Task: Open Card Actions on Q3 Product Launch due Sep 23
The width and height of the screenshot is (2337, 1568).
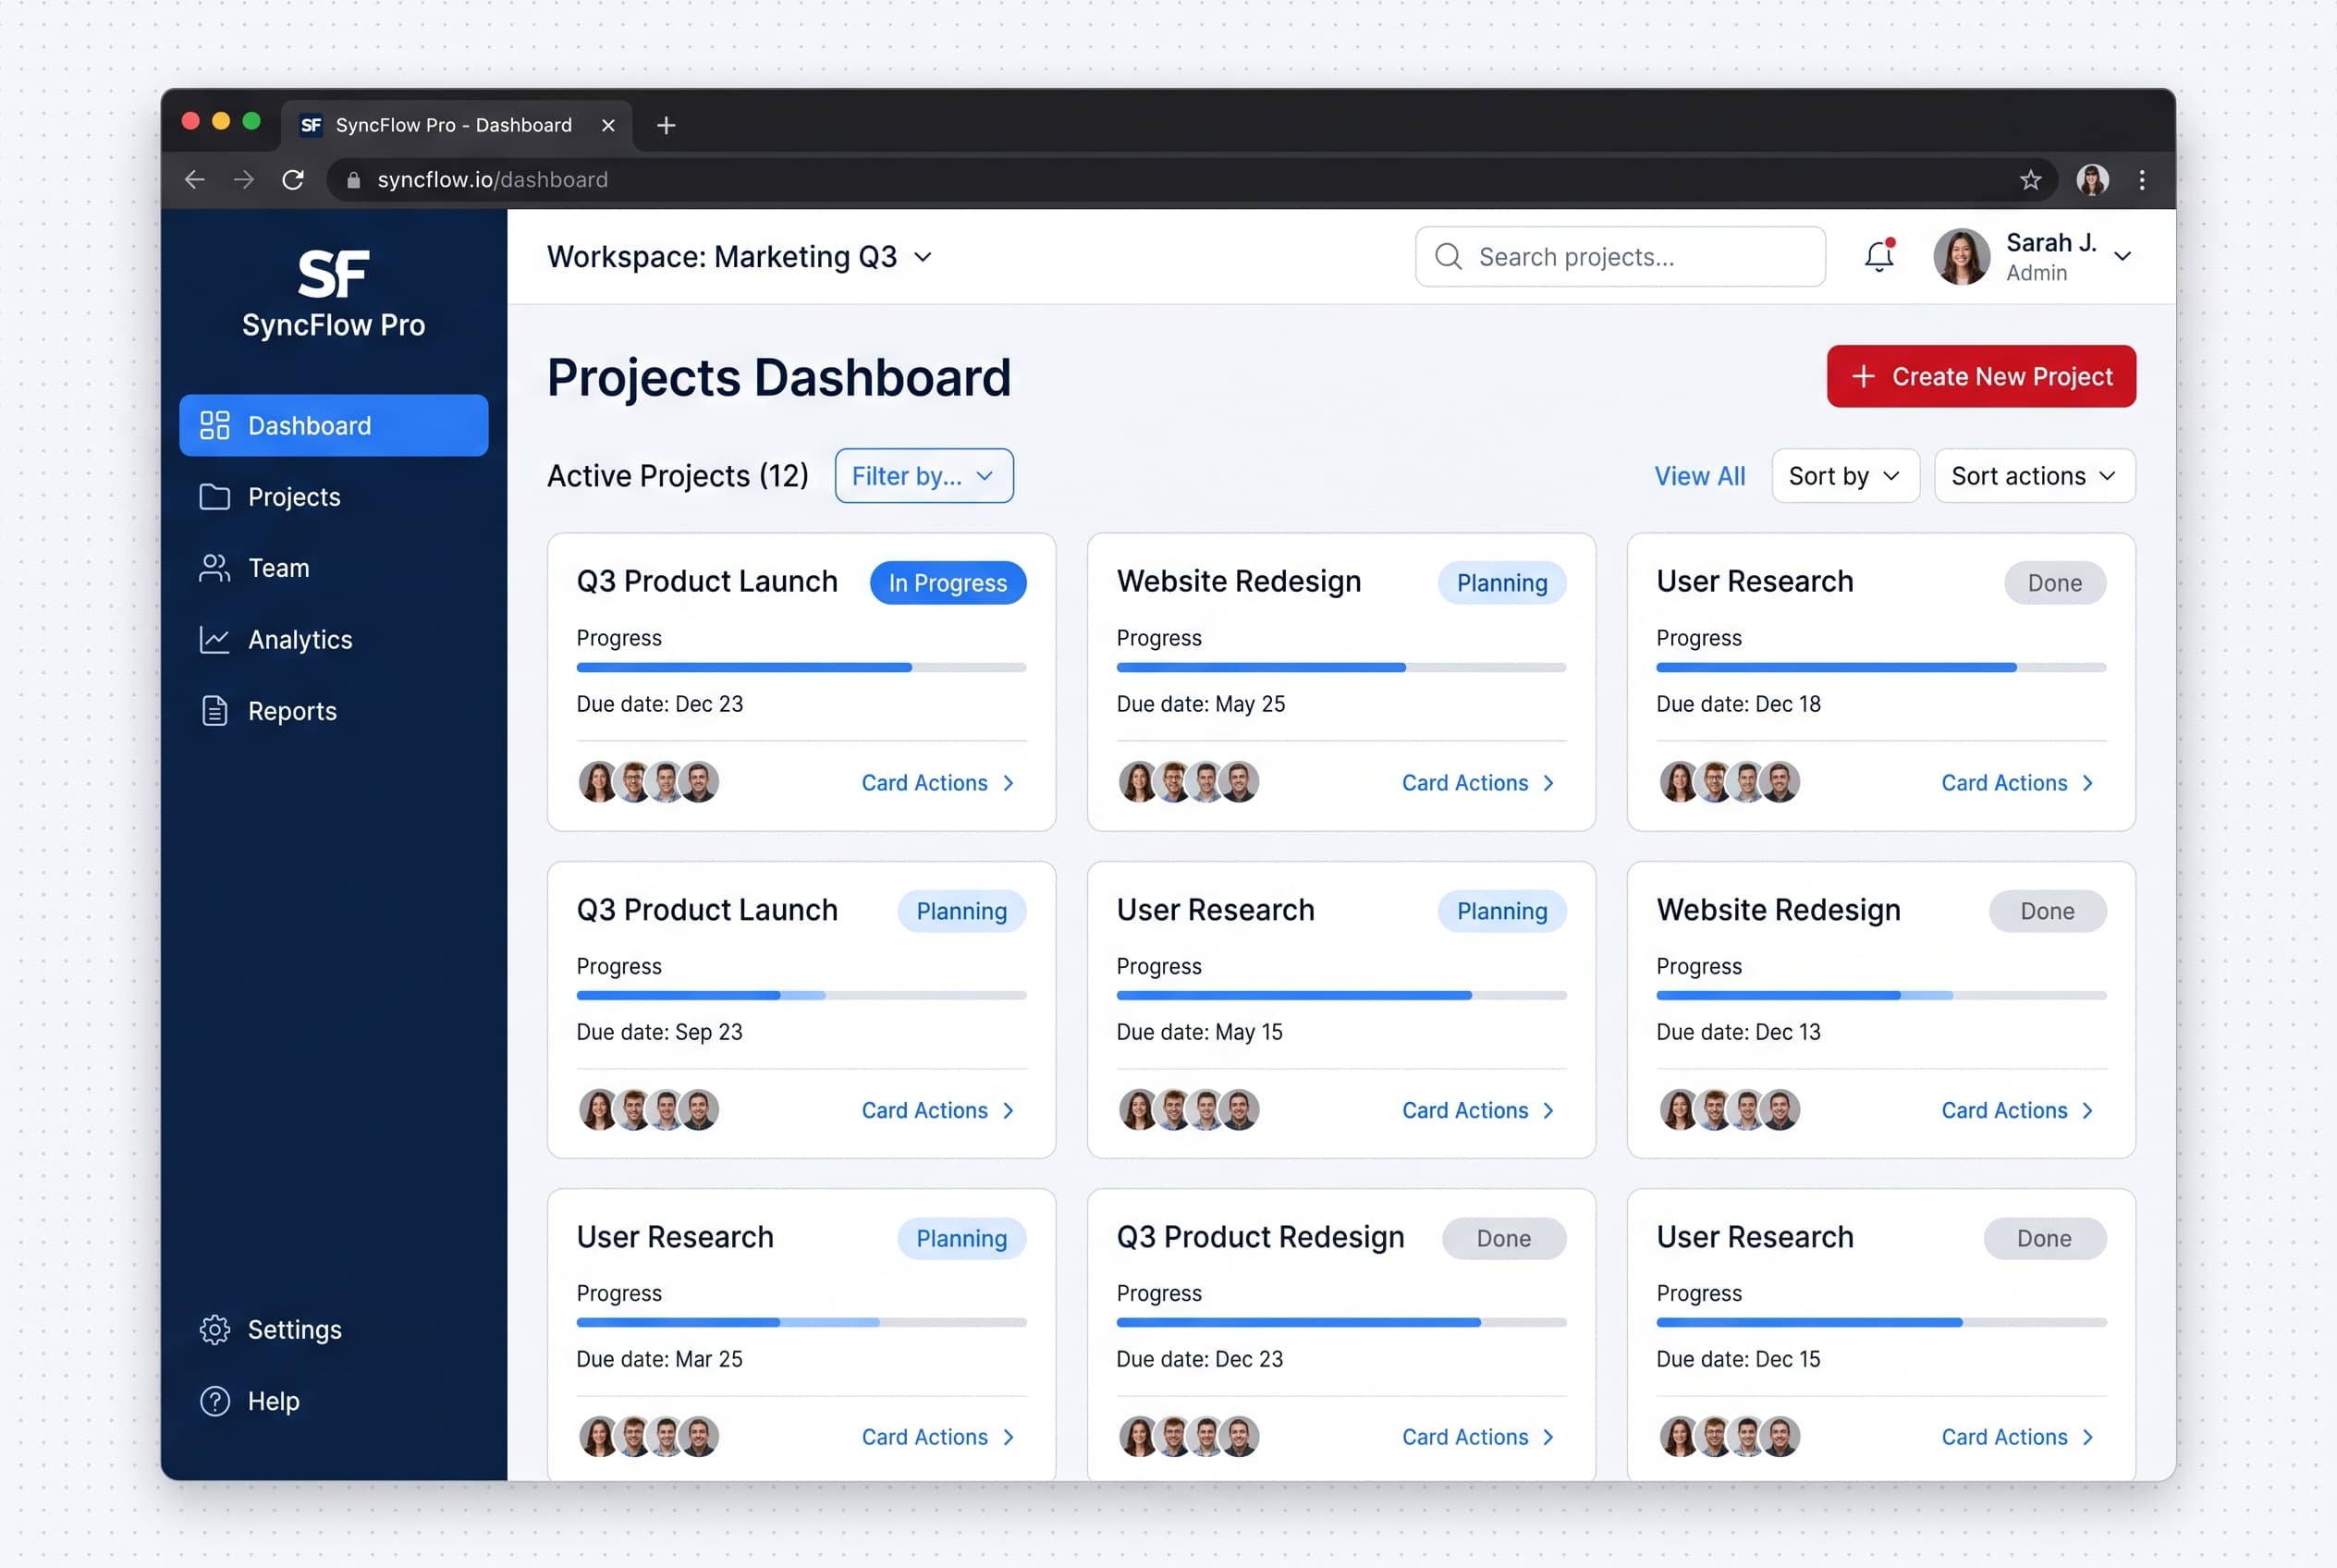Action: click(938, 1110)
